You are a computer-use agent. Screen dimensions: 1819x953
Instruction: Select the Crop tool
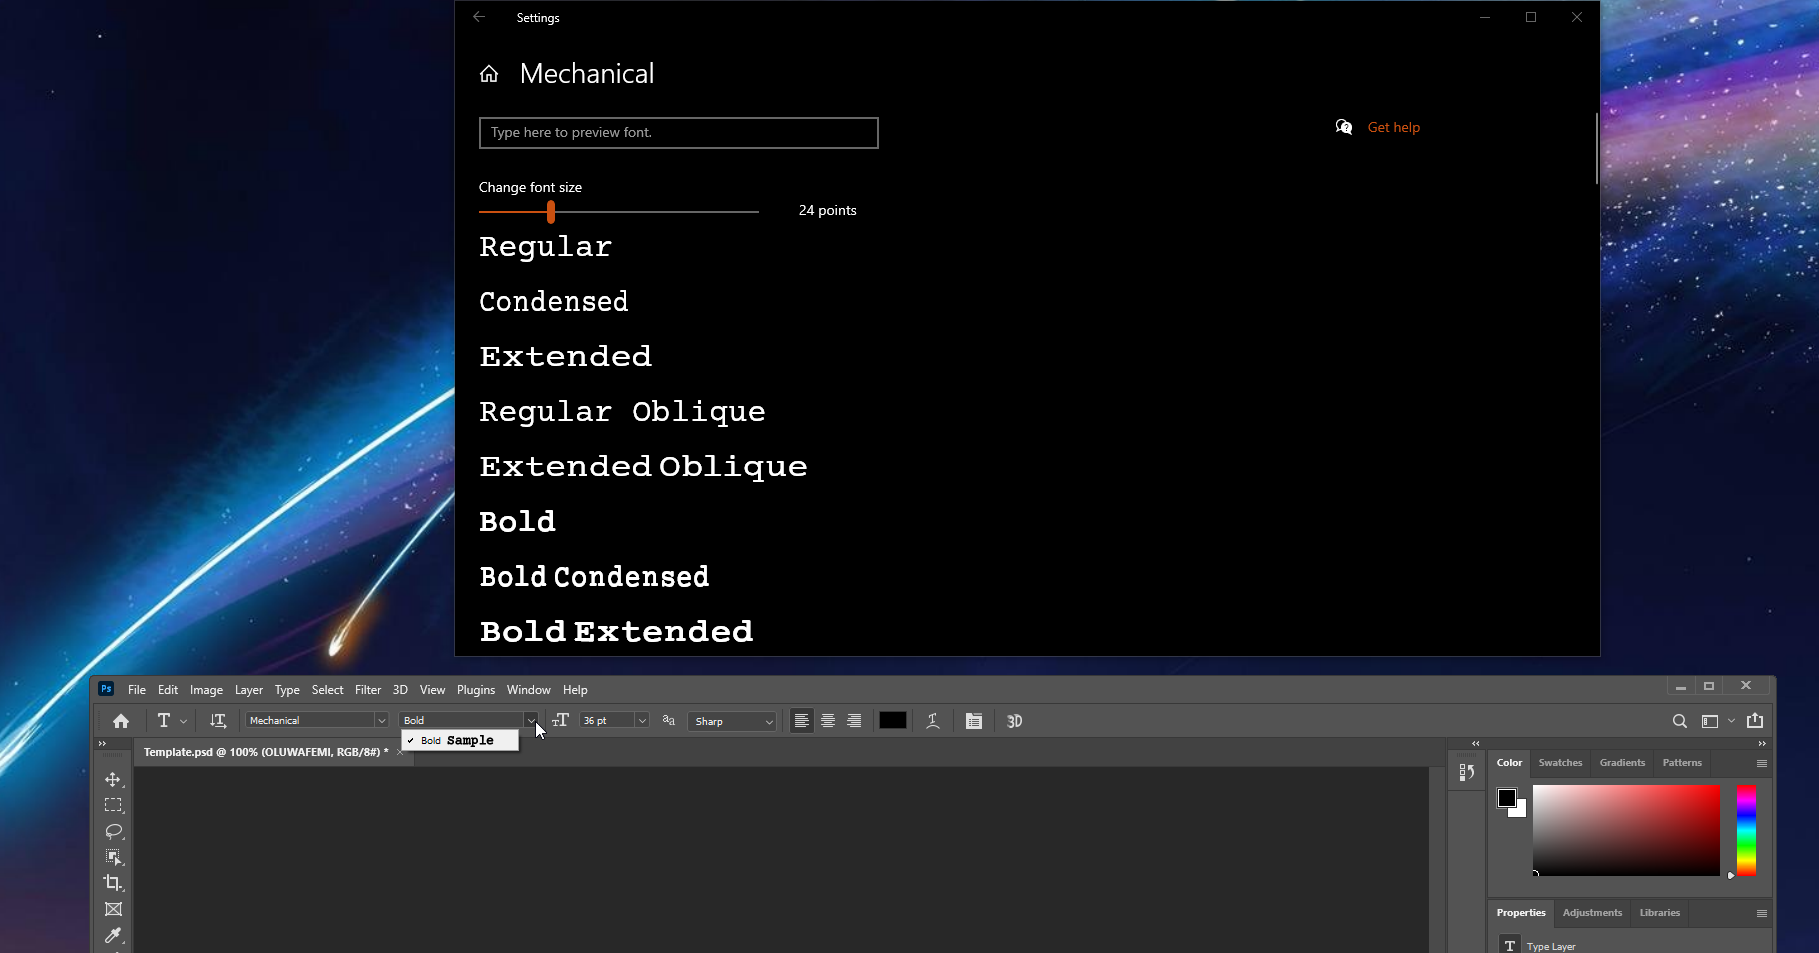[x=113, y=883]
